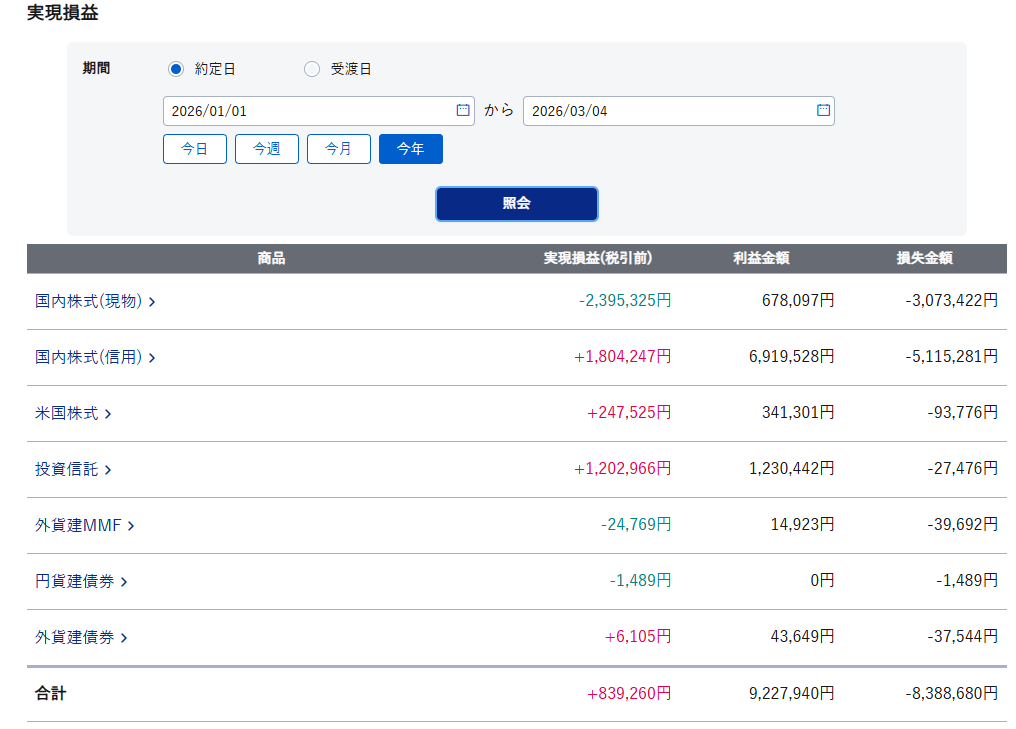View 米国株式 realized profit details

67,413
